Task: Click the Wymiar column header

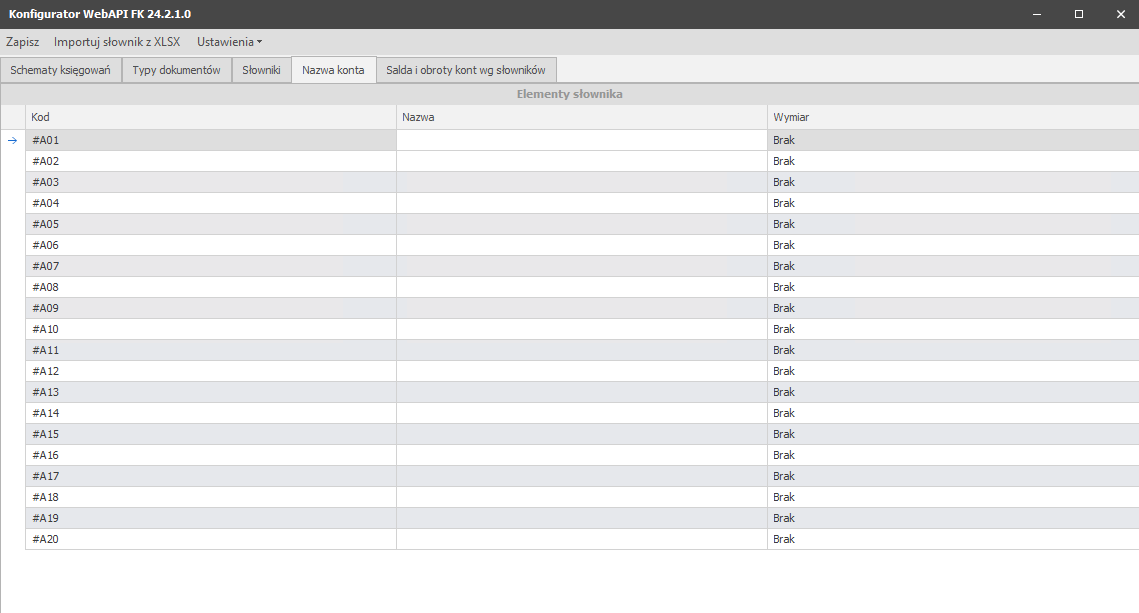Action: pyautogui.click(x=950, y=117)
